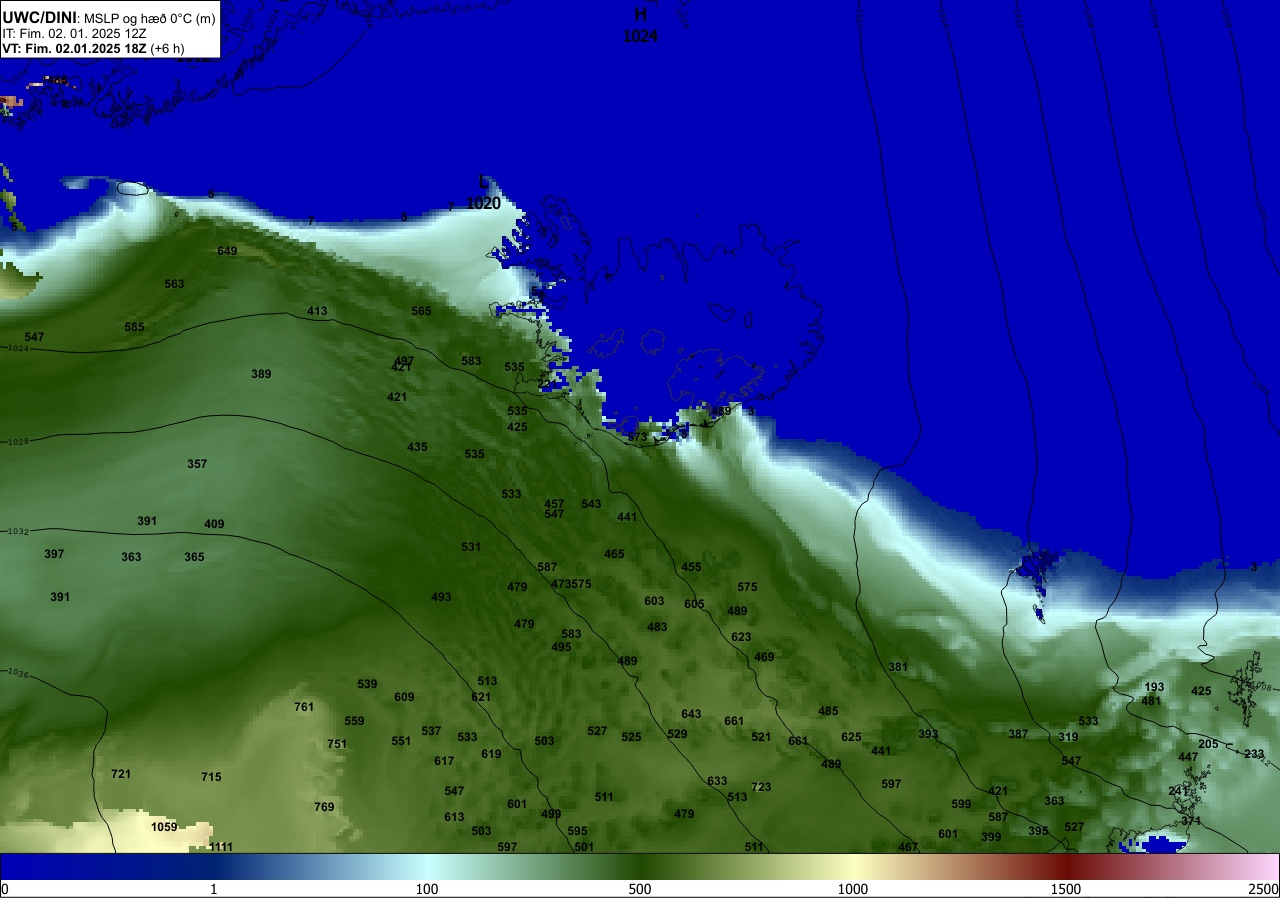Image resolution: width=1280 pixels, height=898 pixels.
Task: Click the color bar tick labeled 2500
Action: (x=1263, y=889)
